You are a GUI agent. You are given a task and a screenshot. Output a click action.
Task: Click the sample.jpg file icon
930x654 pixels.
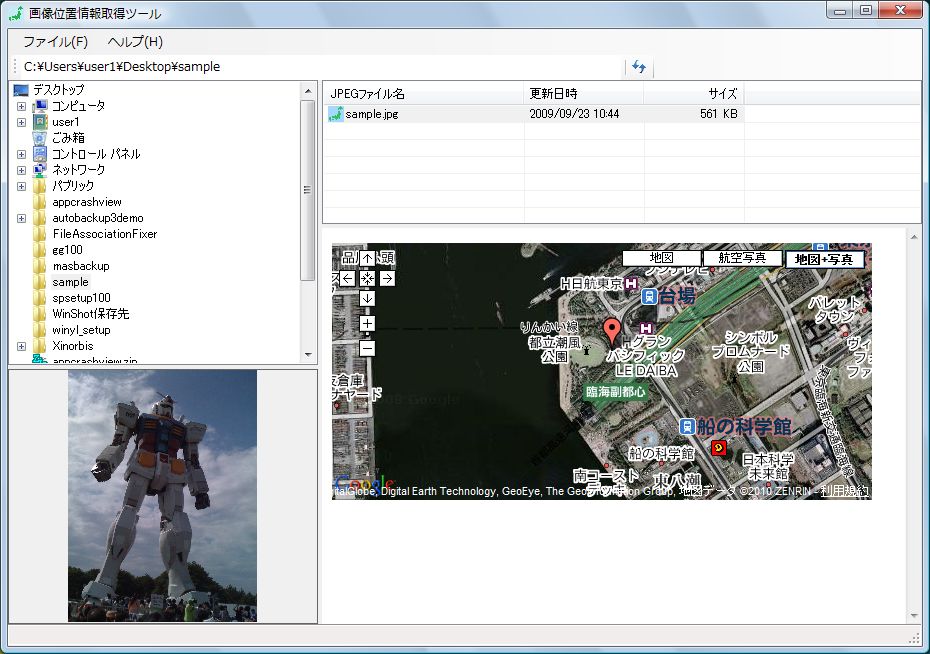[x=336, y=114]
